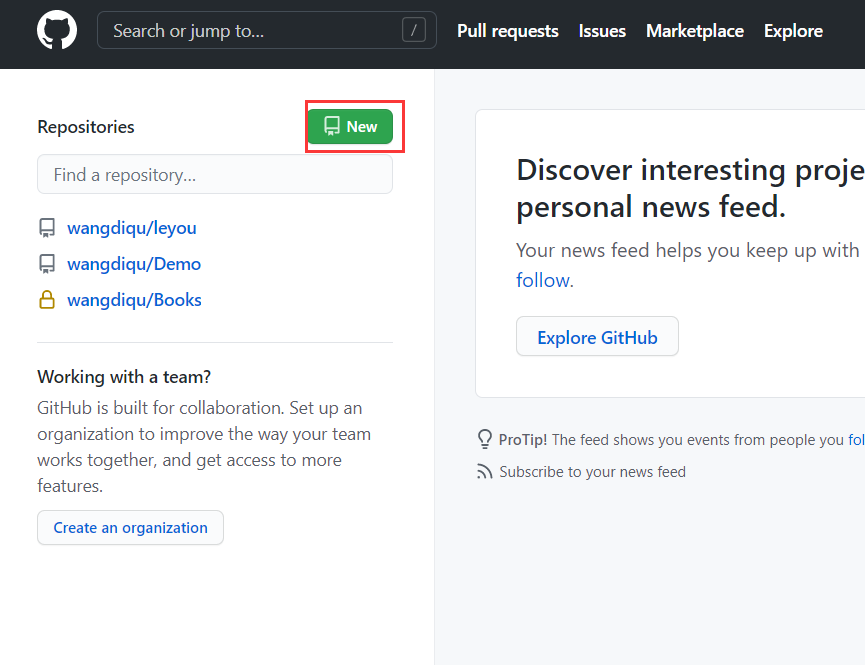Click the slash shortcut icon in search

point(414,31)
